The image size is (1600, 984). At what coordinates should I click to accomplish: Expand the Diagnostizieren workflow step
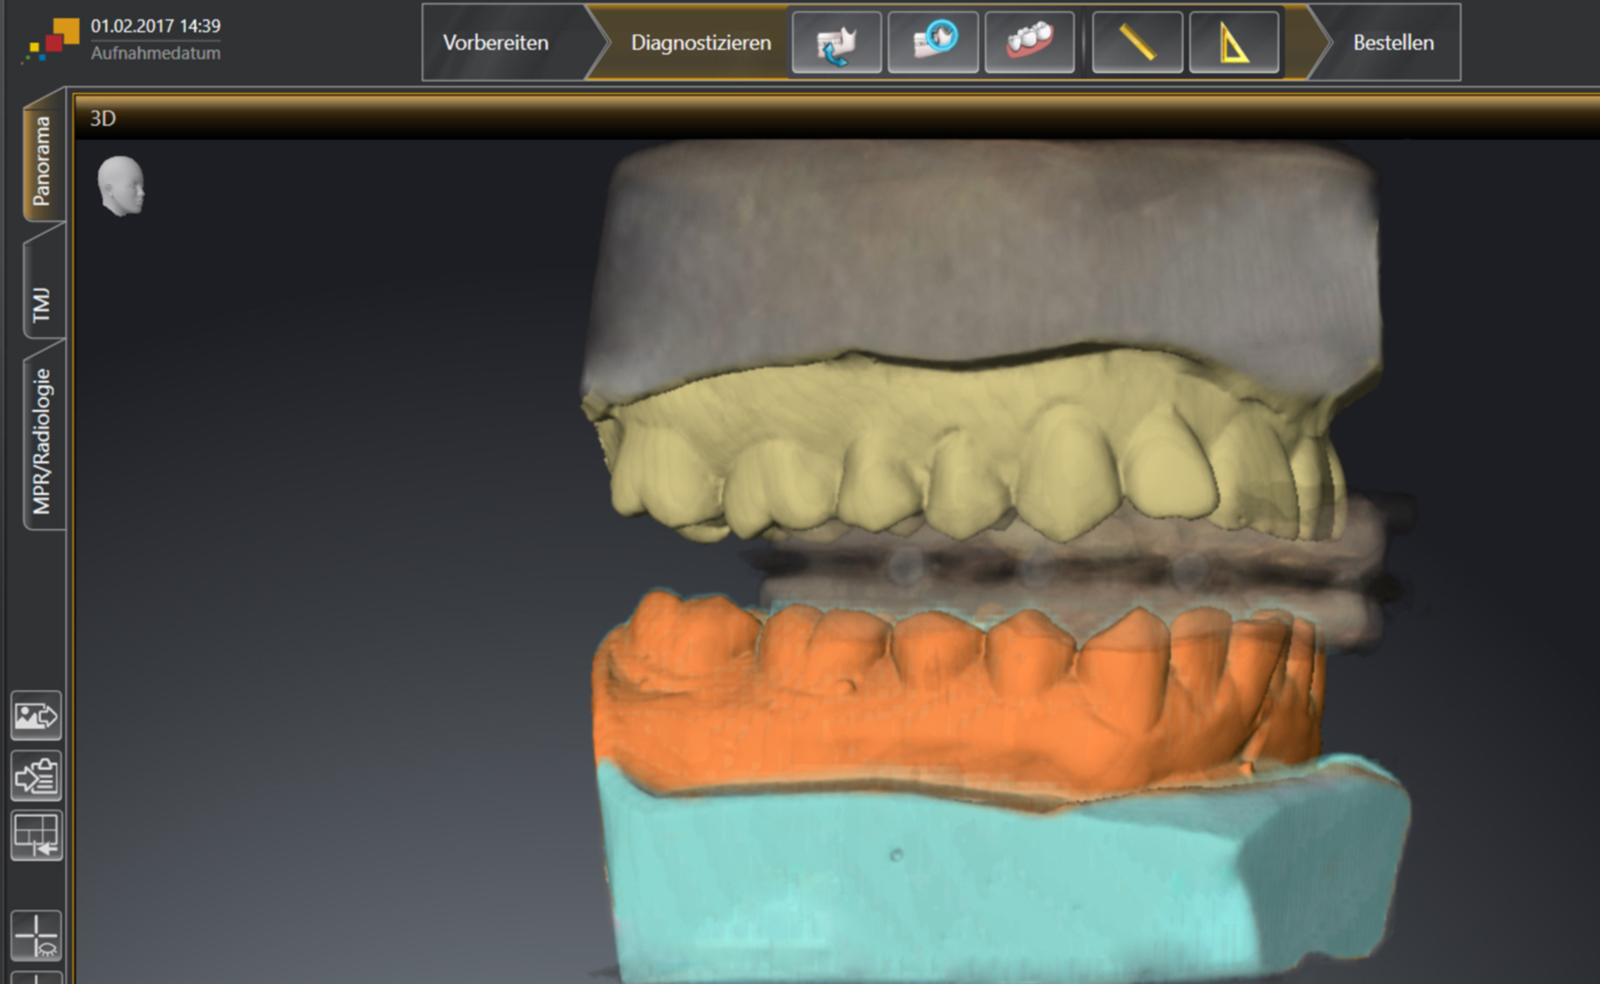700,43
